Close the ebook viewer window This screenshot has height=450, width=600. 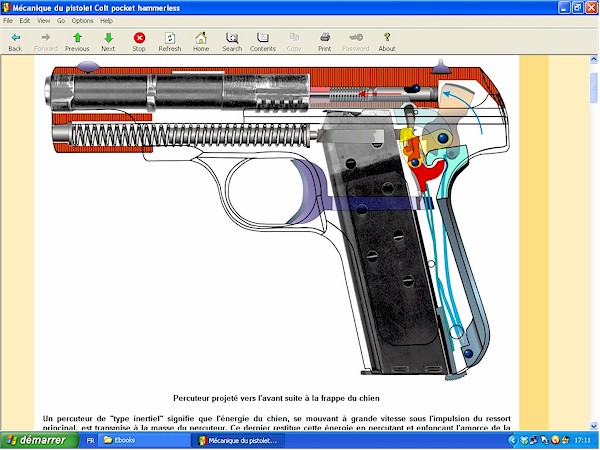pyautogui.click(x=592, y=8)
